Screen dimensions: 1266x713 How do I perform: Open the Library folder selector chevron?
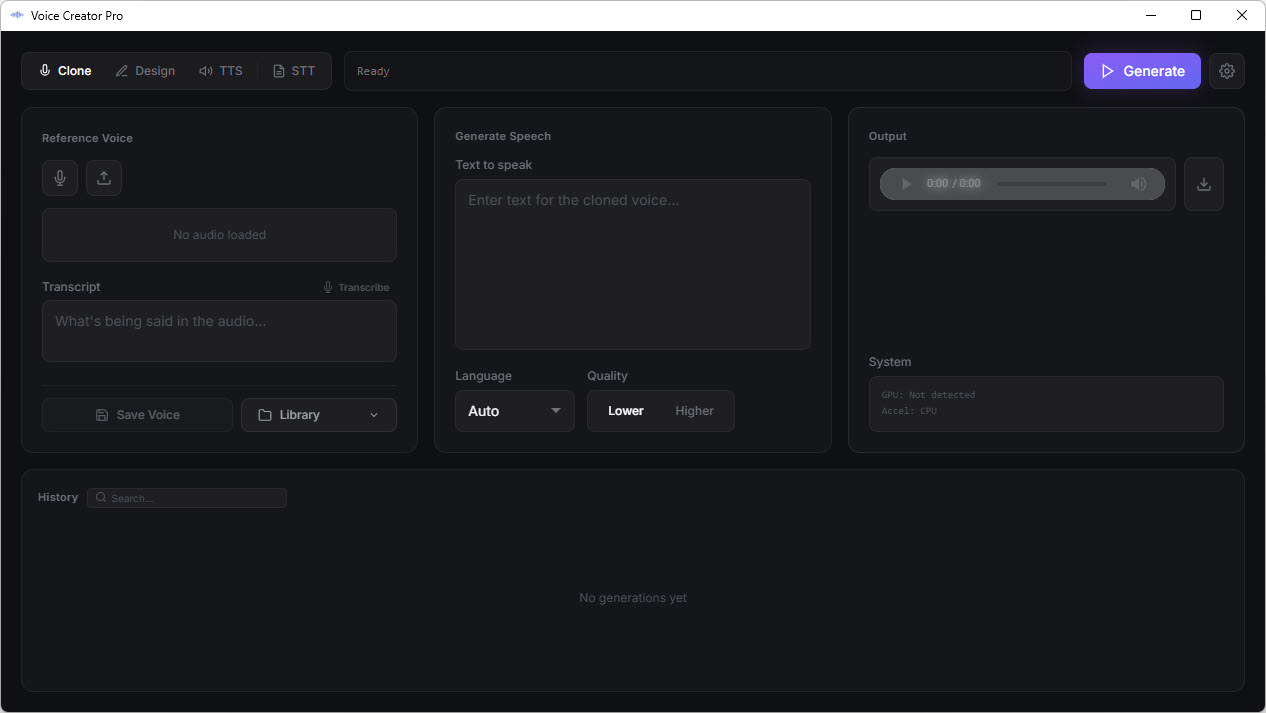click(373, 414)
